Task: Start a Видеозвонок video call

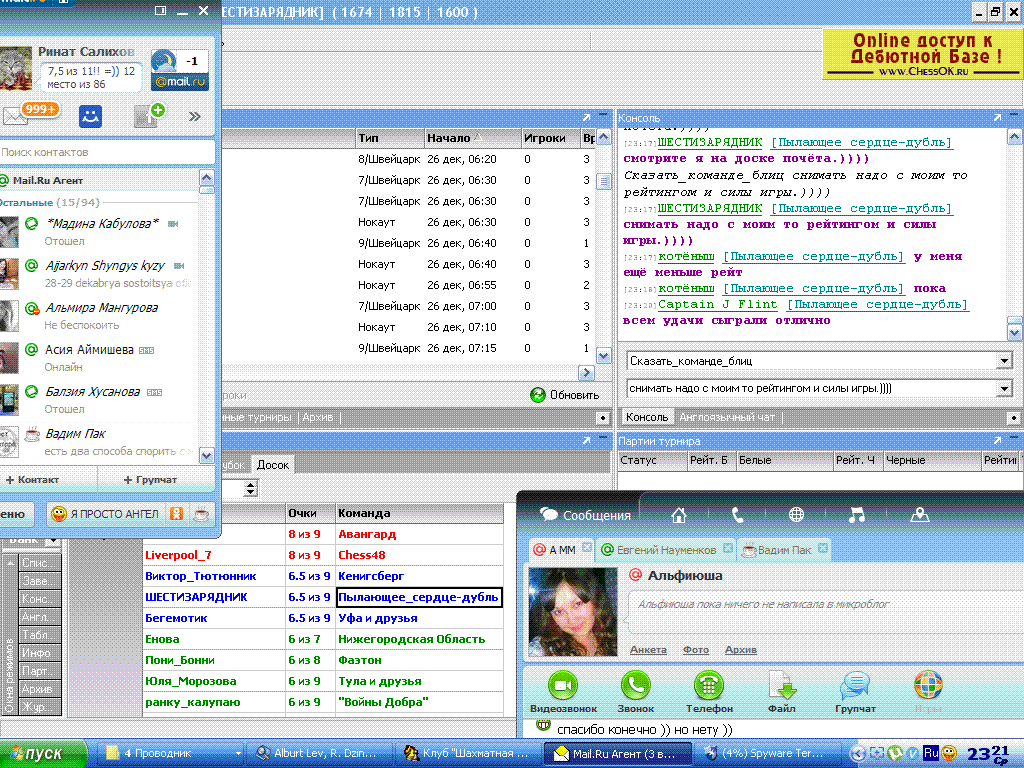Action: pos(563,692)
